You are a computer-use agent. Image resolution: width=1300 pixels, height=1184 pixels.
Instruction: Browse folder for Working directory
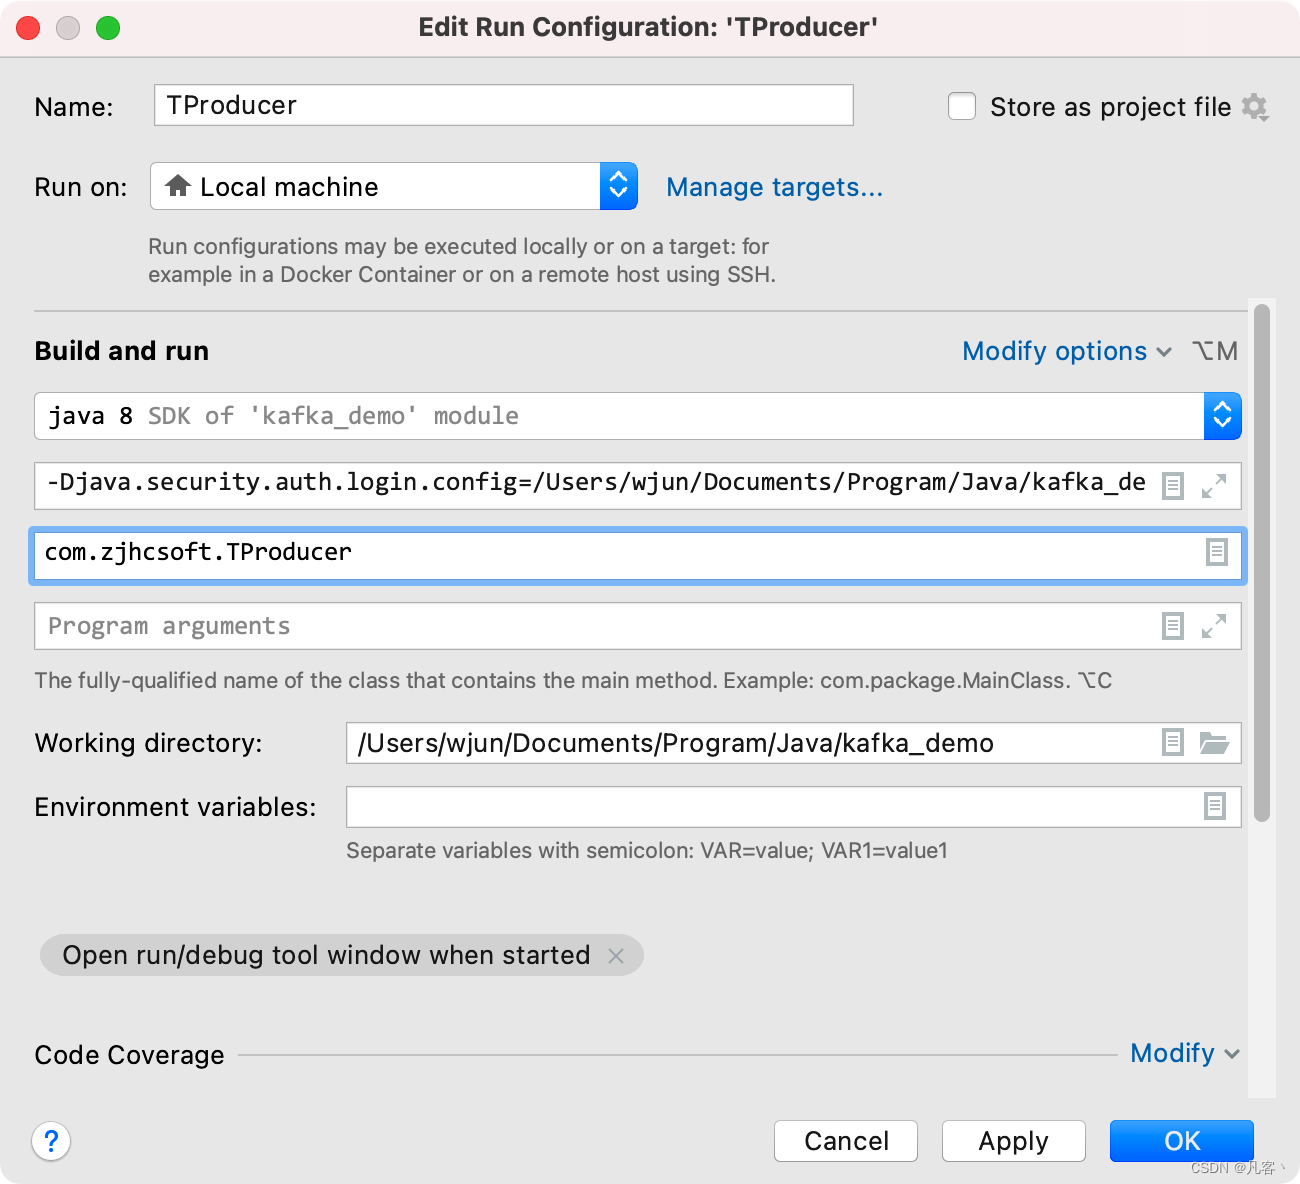click(1214, 742)
